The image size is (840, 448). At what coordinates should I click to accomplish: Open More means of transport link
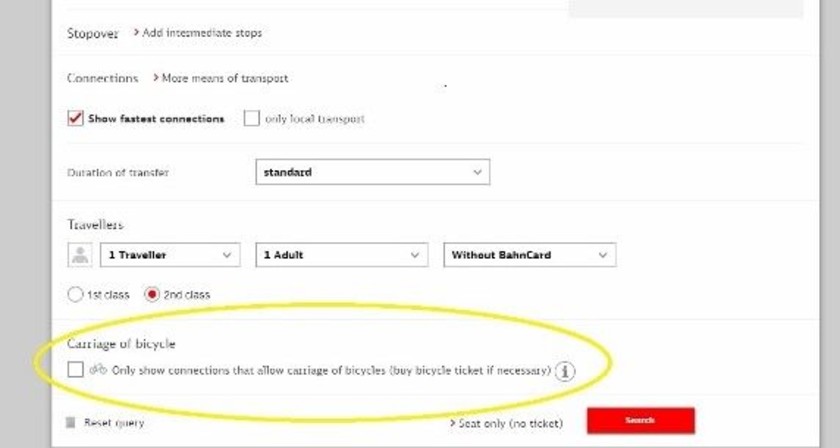[x=225, y=77]
